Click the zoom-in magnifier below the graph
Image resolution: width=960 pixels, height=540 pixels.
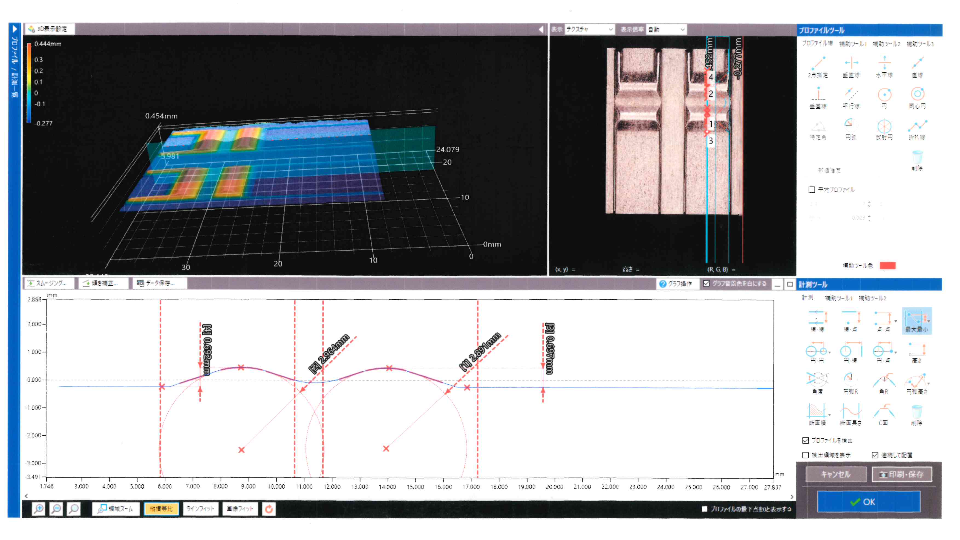tap(39, 508)
